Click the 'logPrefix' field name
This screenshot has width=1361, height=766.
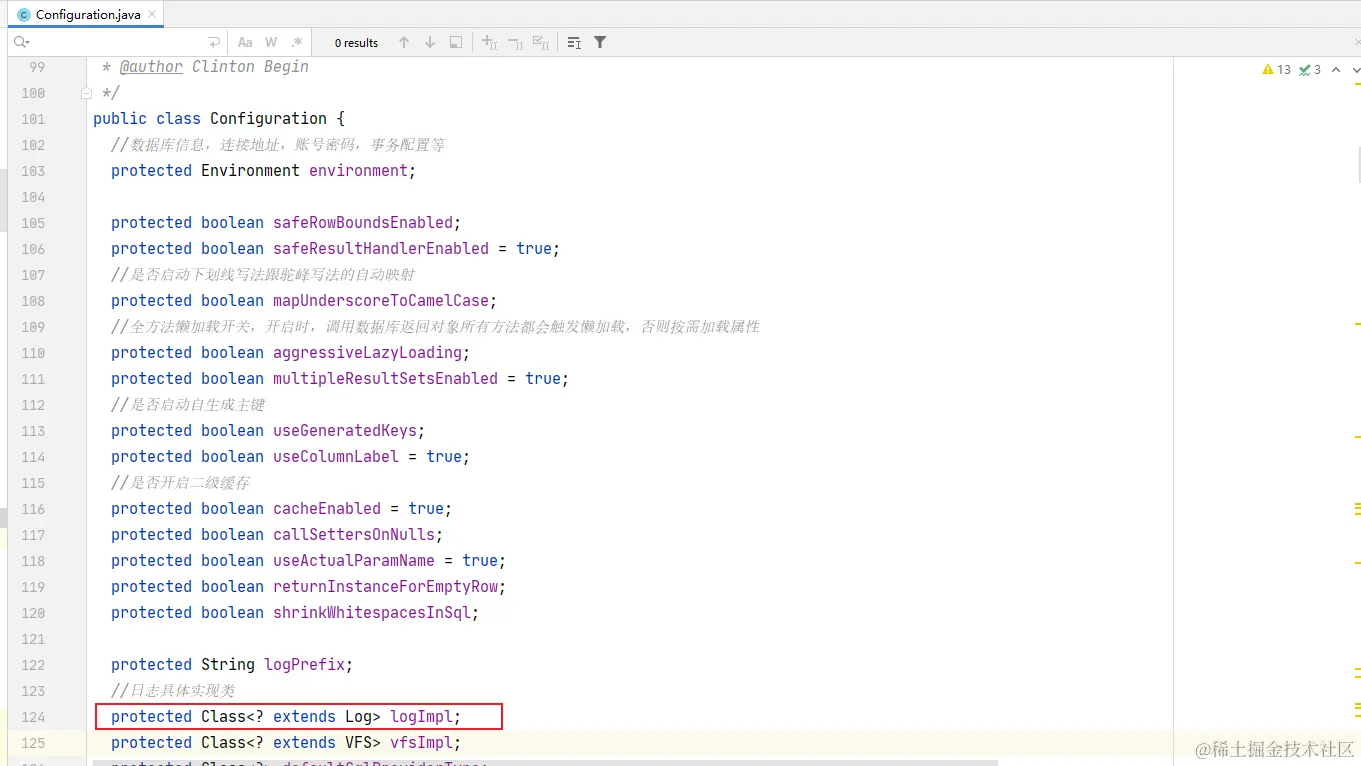(x=304, y=664)
